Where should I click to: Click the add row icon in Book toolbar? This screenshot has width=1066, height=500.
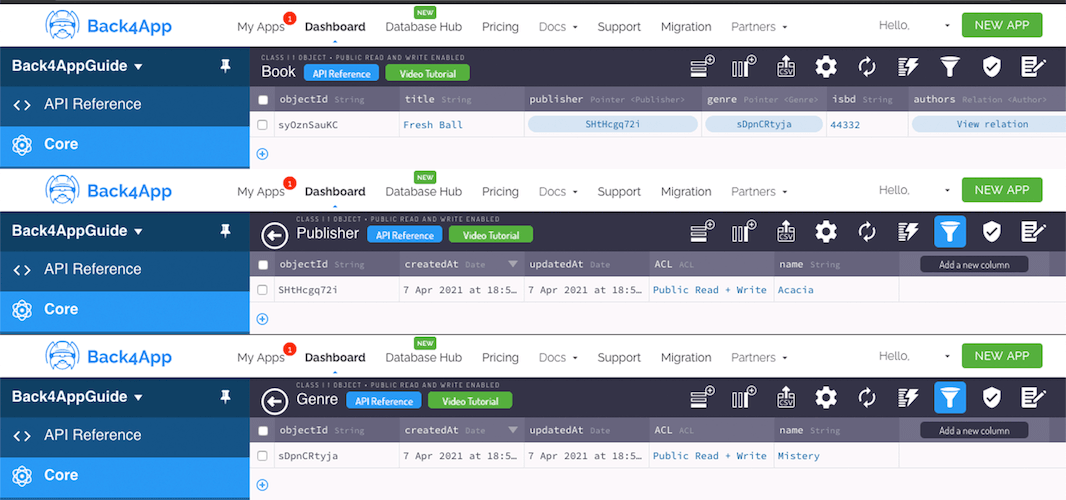point(703,67)
